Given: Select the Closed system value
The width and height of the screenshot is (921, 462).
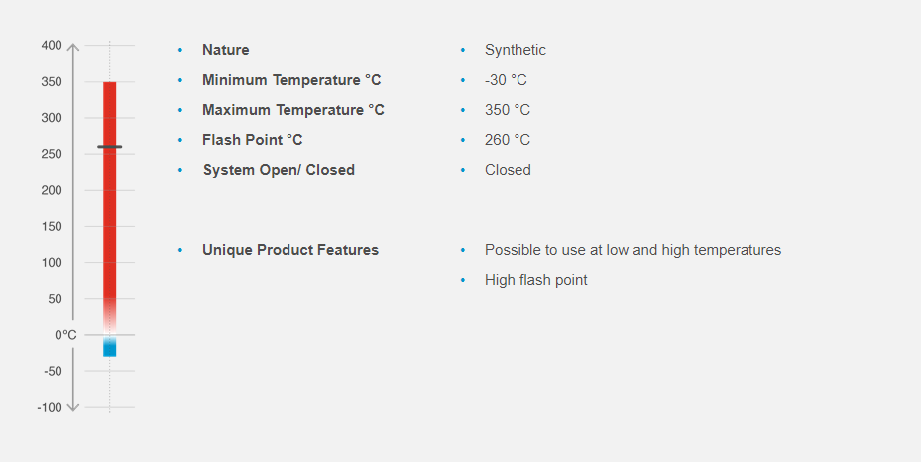Looking at the screenshot, I should pyautogui.click(x=508, y=170).
